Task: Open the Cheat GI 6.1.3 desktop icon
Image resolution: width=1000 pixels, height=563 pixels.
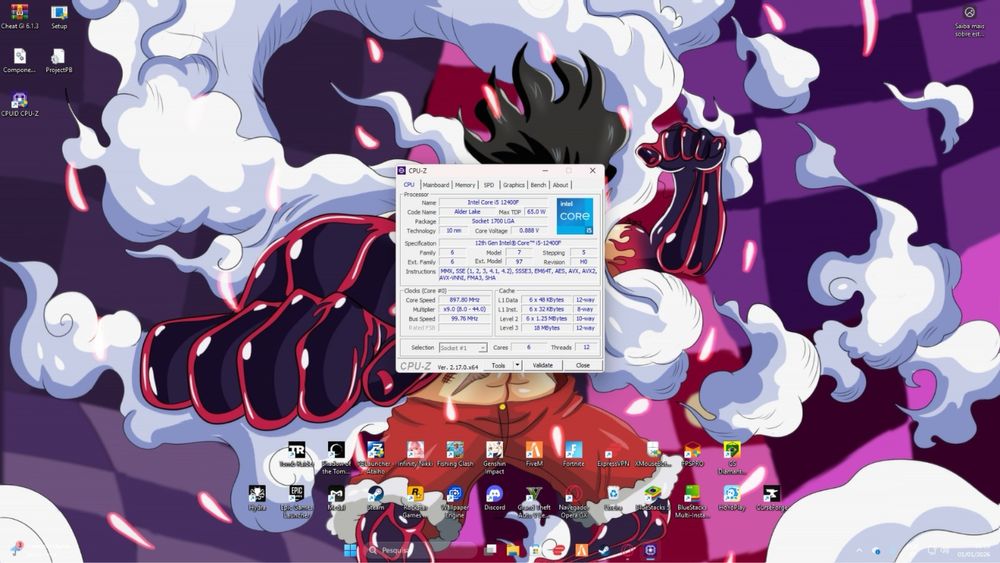Action: click(19, 17)
